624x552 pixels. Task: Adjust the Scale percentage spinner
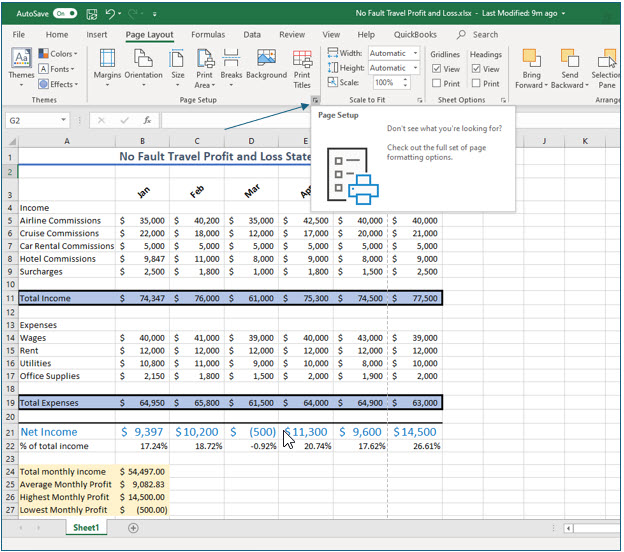(406, 83)
